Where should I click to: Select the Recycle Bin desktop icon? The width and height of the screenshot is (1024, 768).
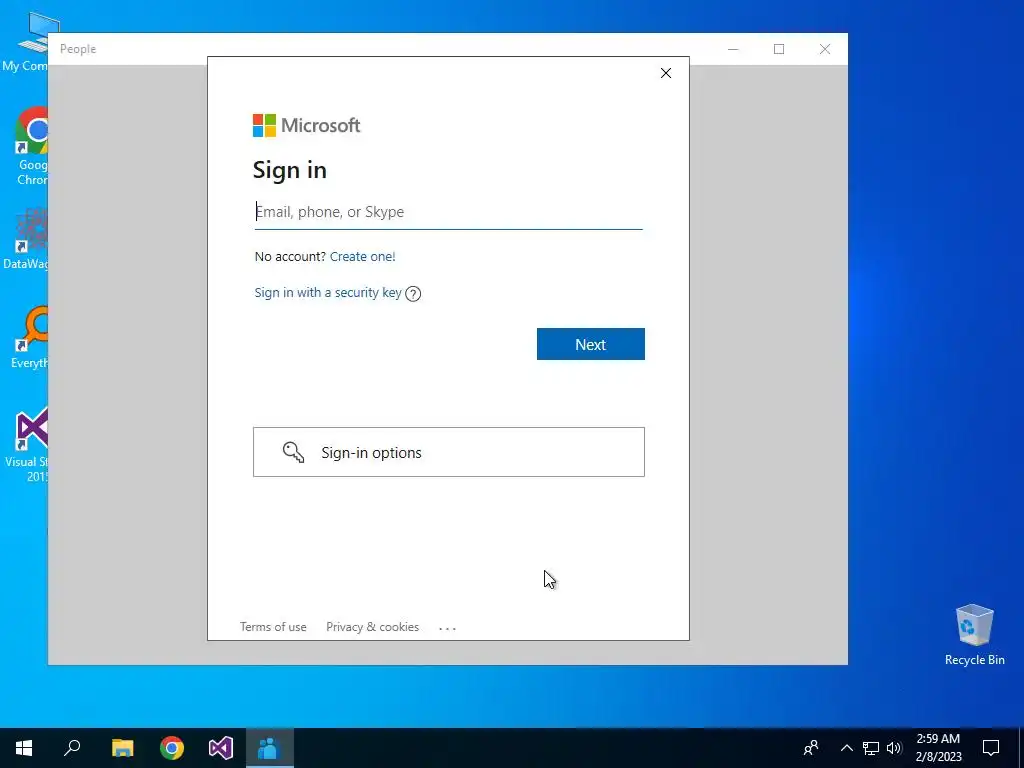(974, 635)
